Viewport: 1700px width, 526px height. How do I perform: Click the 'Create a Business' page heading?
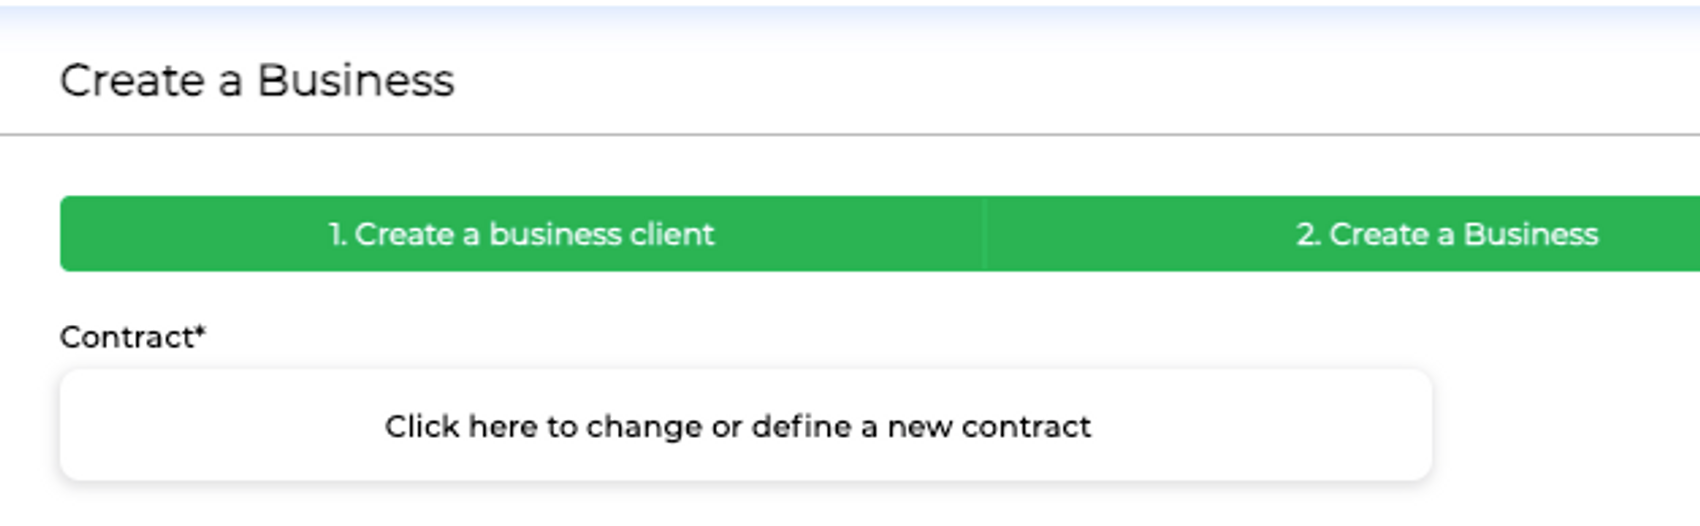[257, 81]
